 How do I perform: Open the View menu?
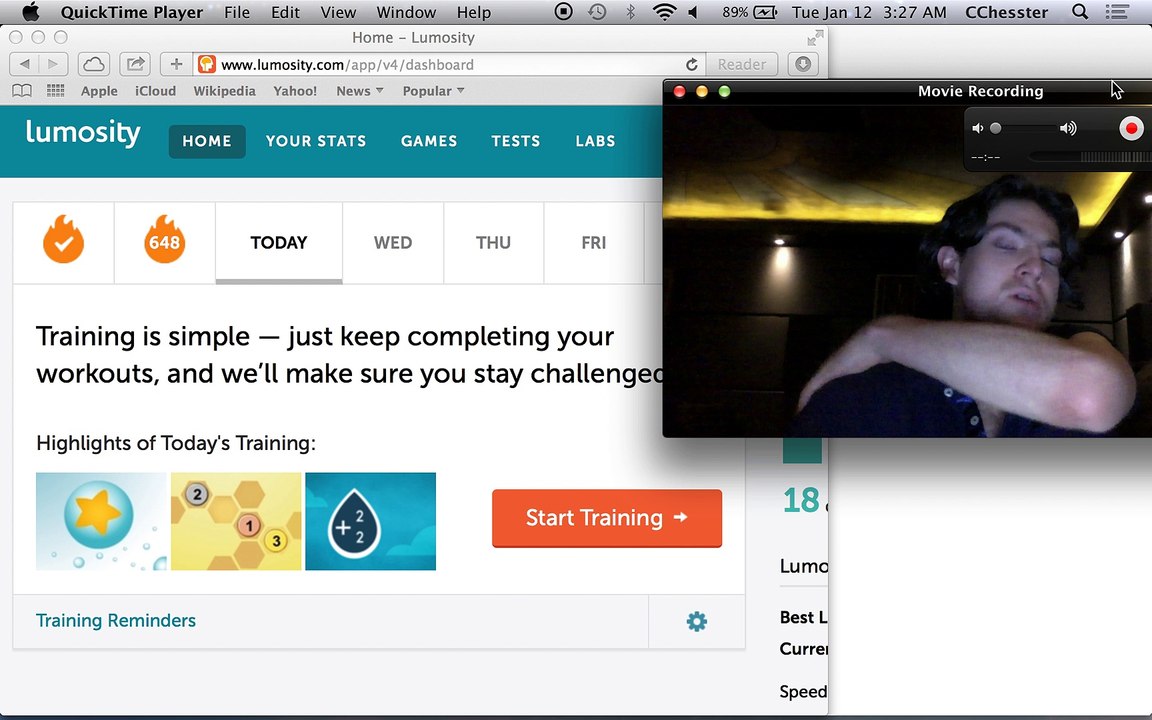pos(338,12)
